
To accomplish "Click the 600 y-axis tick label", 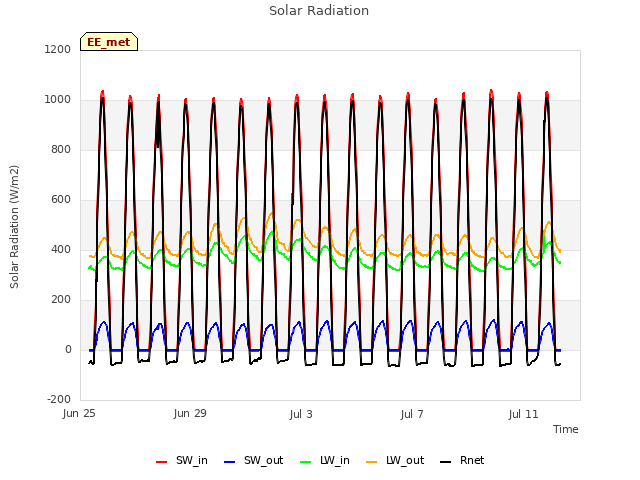I will tap(61, 200).
